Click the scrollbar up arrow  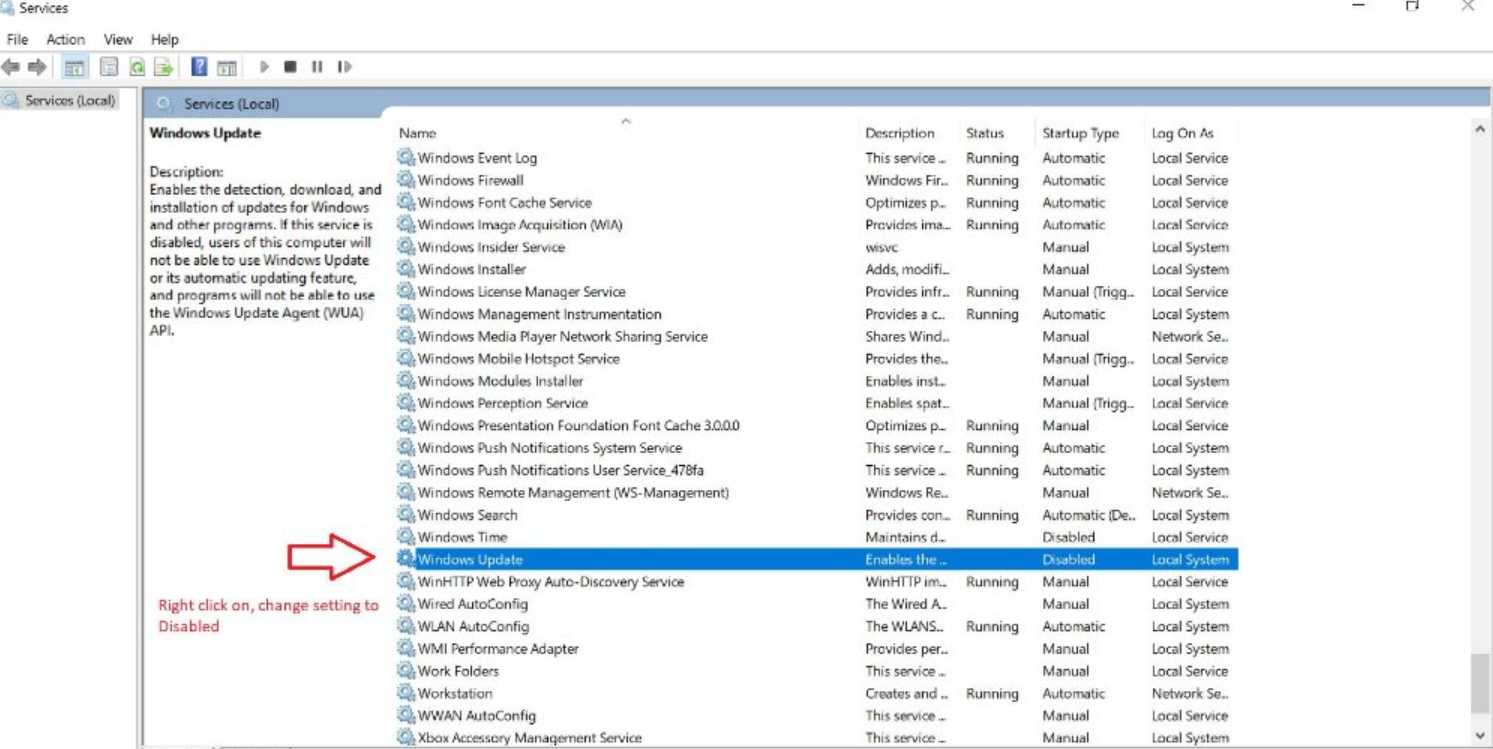[x=1480, y=129]
